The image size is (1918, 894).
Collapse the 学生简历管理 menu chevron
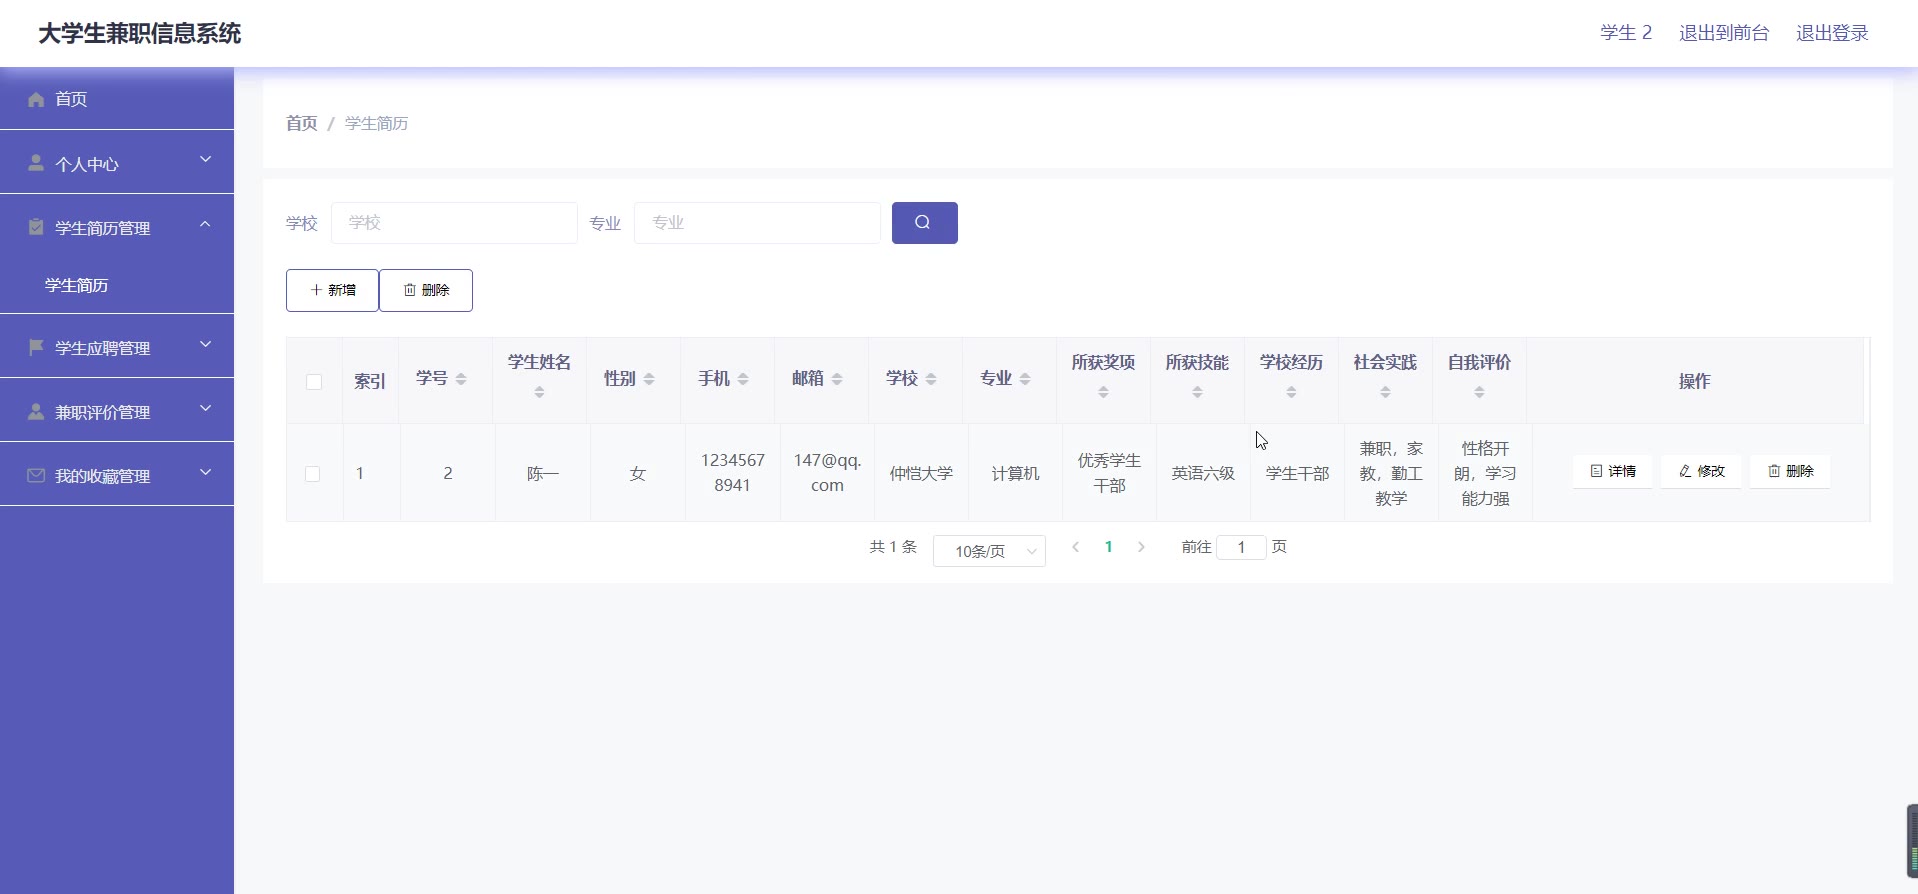click(205, 224)
